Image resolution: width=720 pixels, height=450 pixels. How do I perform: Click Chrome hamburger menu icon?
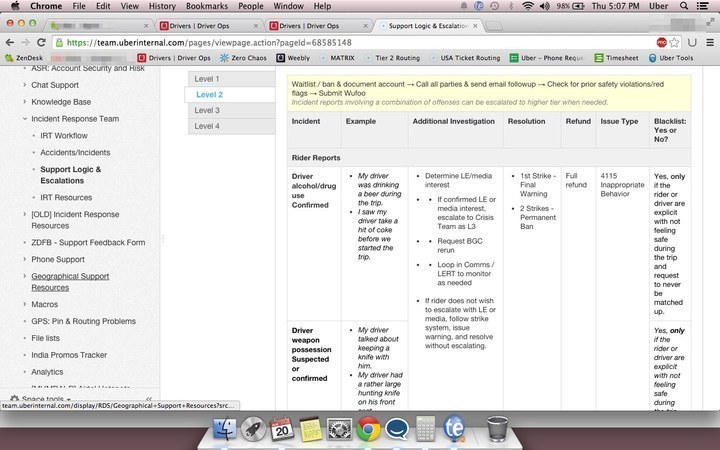pos(708,43)
